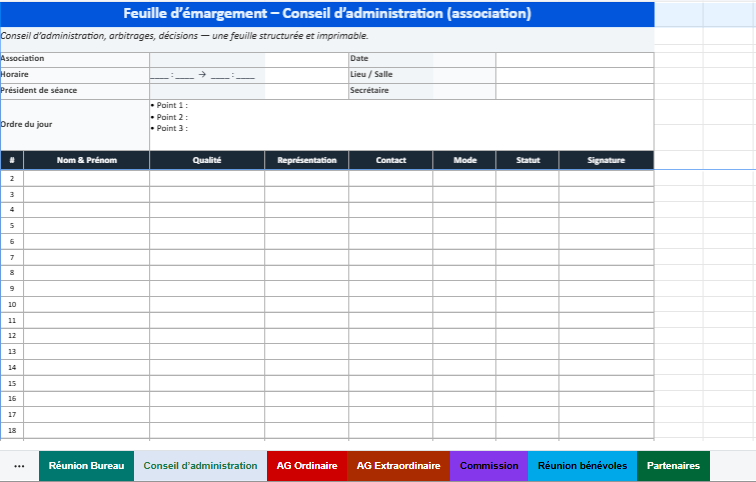The image size is (756, 482).
Task: Select the Qualité column header
Action: click(x=206, y=160)
